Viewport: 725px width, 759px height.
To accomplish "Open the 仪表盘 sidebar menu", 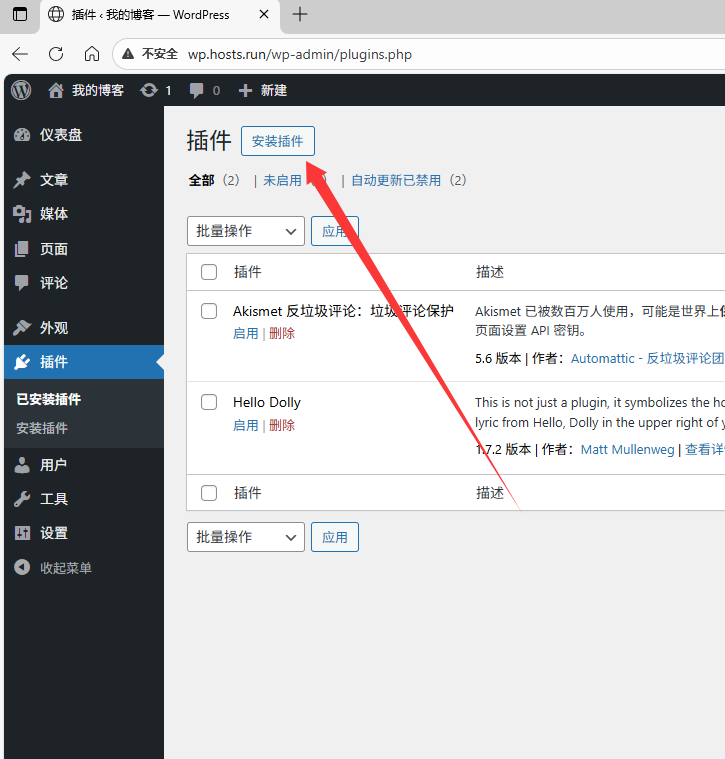I will coord(60,135).
